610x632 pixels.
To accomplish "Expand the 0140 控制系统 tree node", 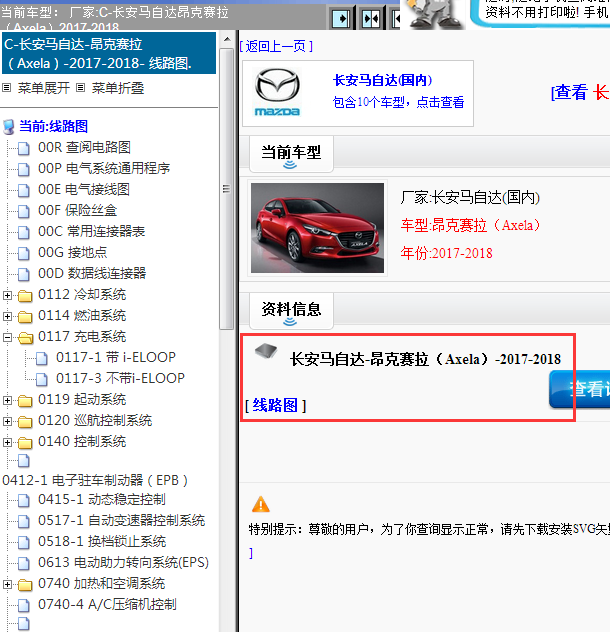I will tap(7, 442).
